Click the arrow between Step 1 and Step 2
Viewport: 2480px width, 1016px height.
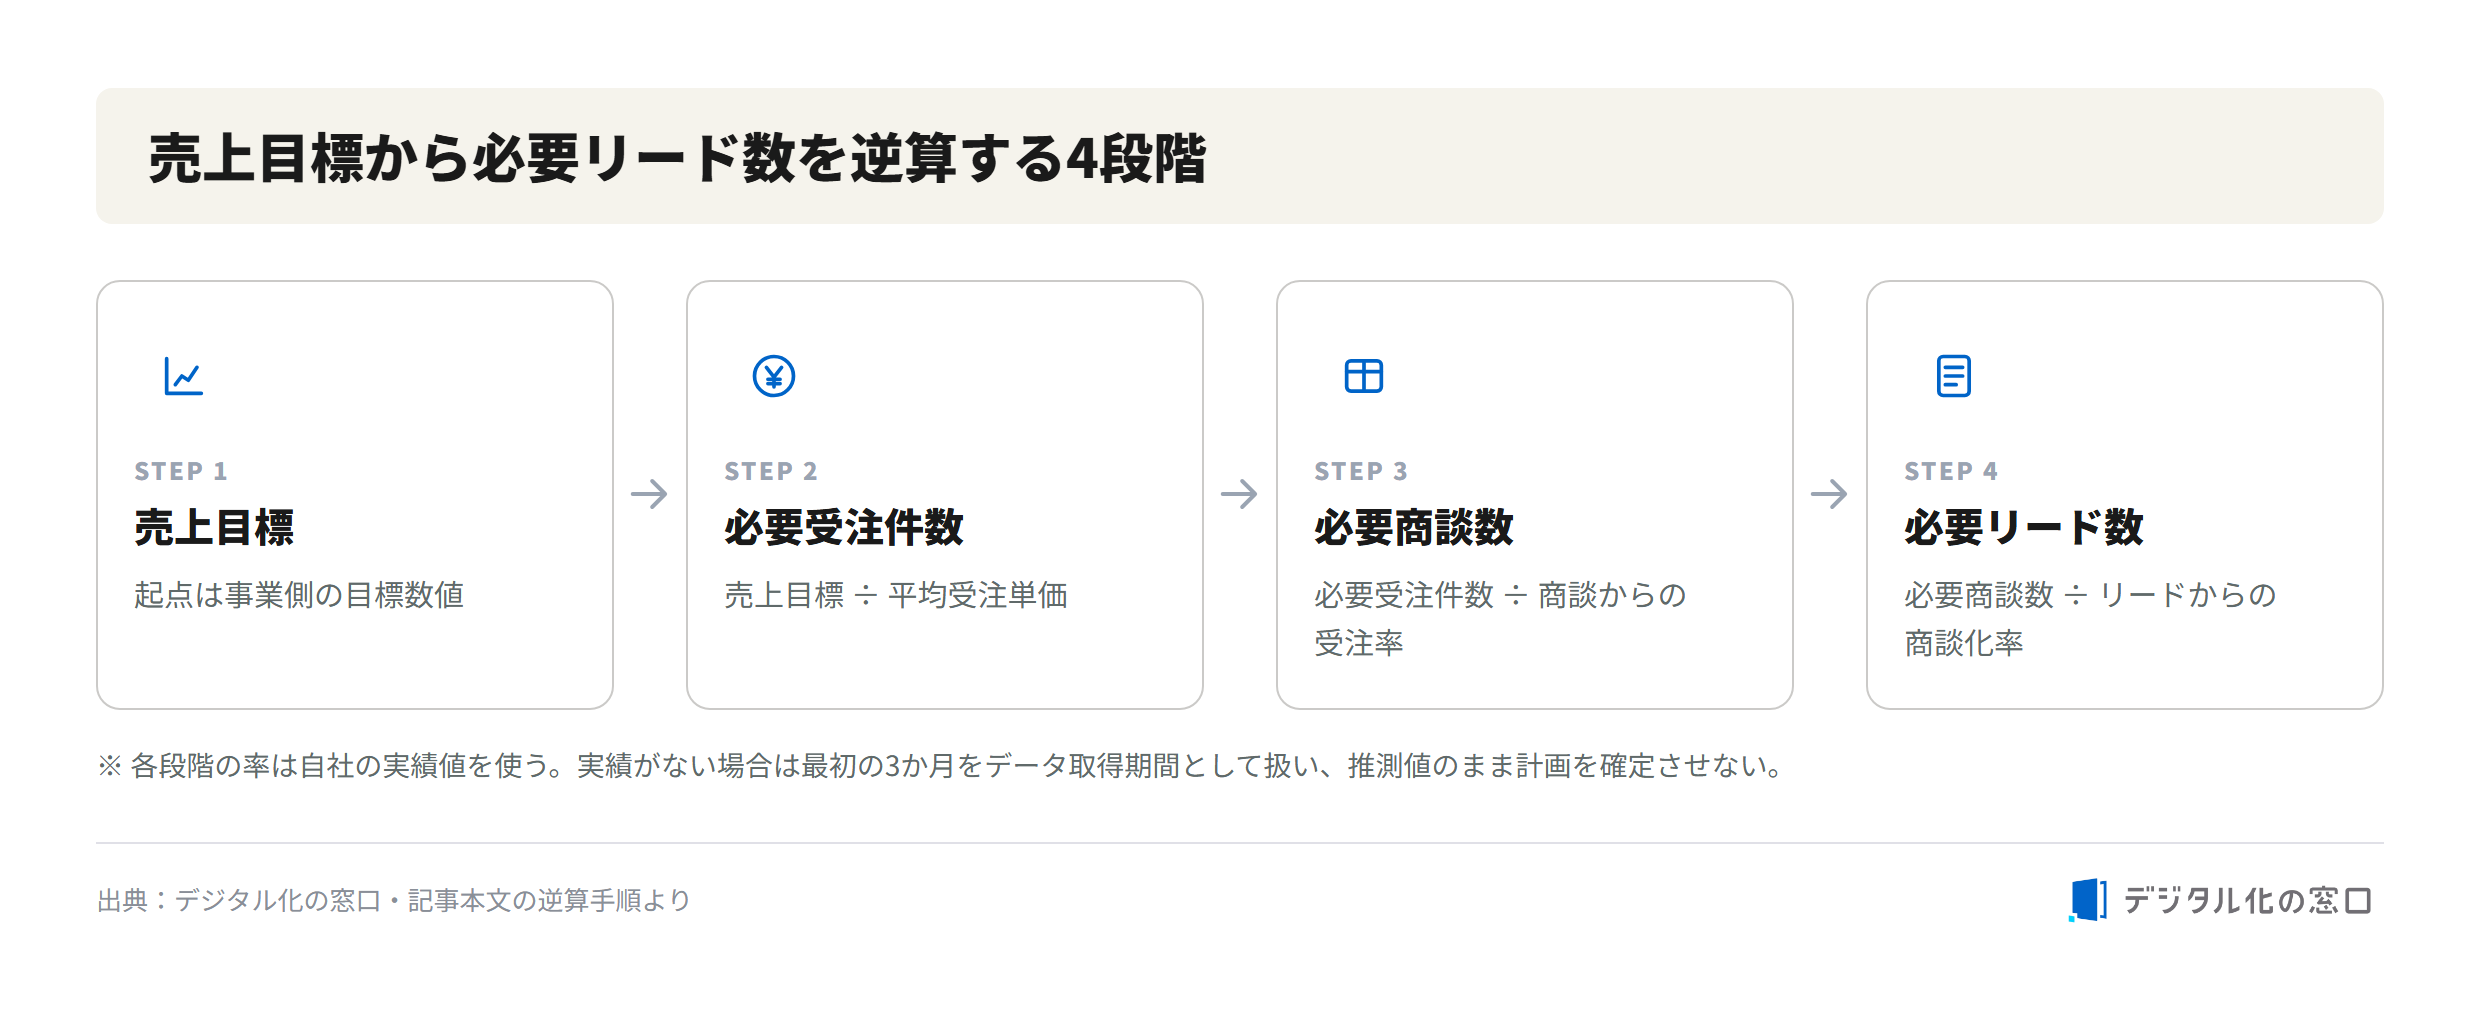650,494
